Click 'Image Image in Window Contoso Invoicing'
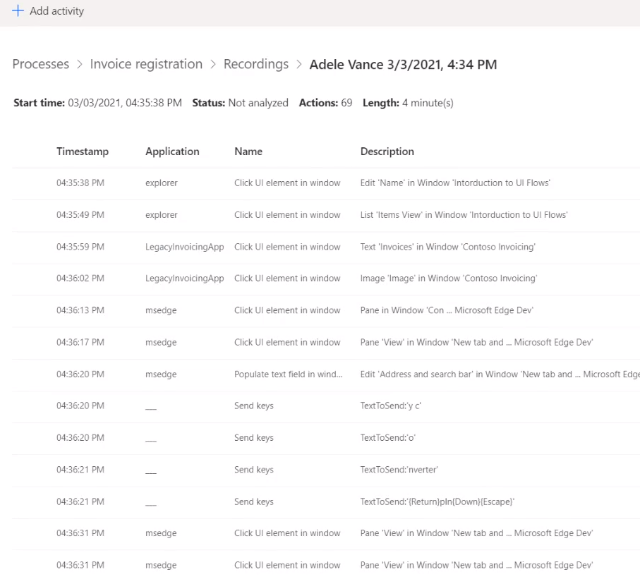 (x=449, y=278)
